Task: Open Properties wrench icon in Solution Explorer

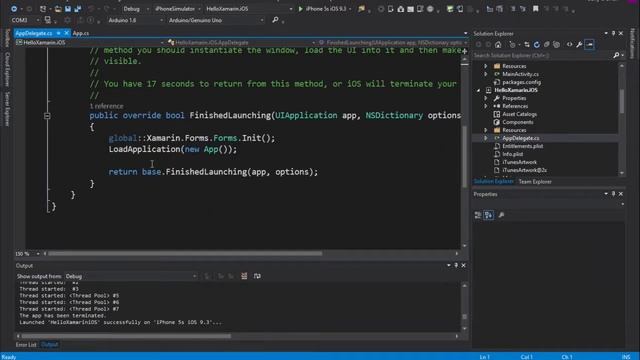Action: click(x=579, y=44)
